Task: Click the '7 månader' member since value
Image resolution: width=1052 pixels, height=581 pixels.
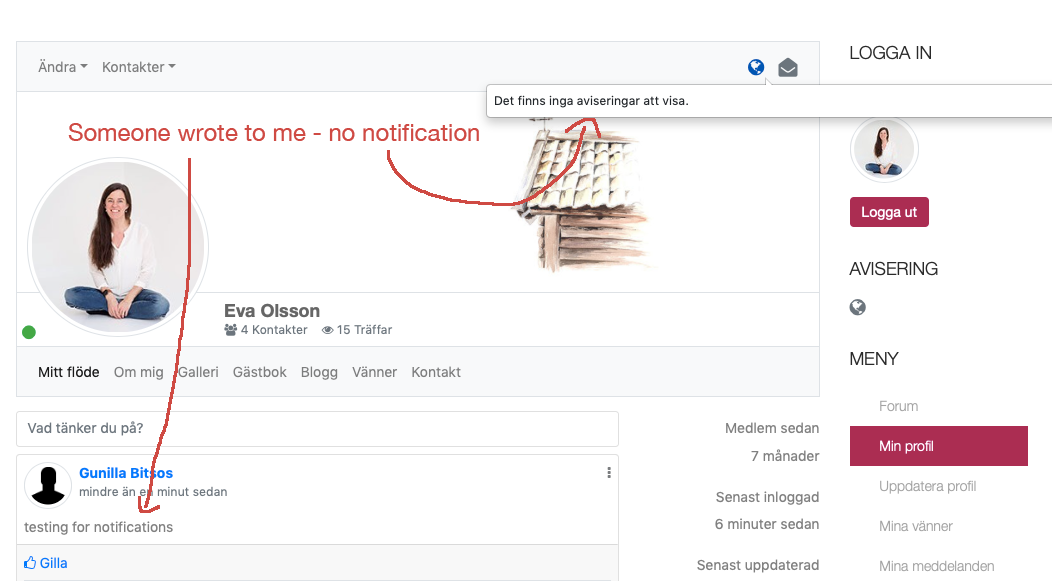Action: coord(785,456)
